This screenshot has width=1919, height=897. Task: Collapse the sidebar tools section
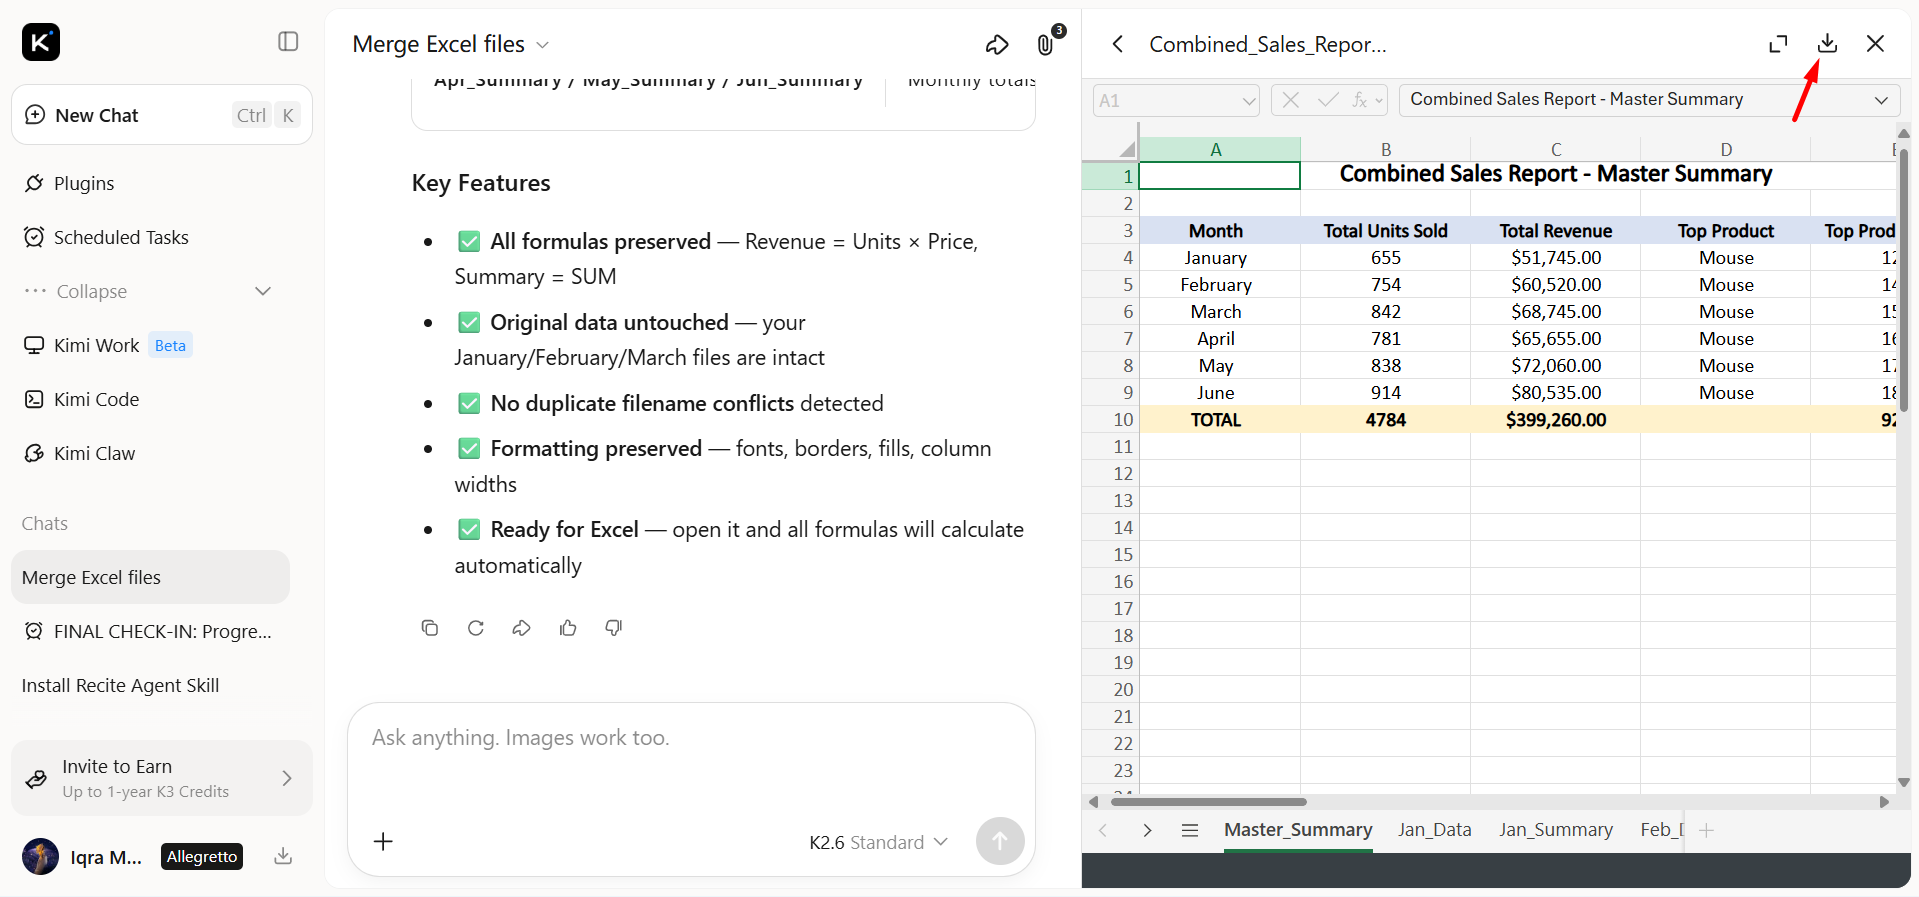click(x=148, y=291)
